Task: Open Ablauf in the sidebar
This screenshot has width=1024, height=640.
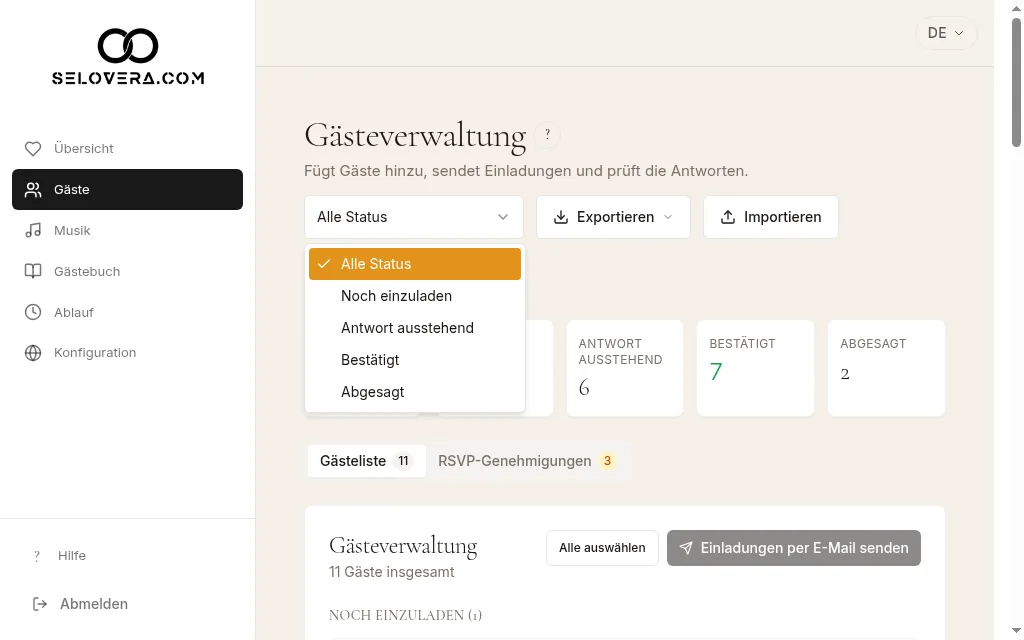Action: (x=127, y=312)
